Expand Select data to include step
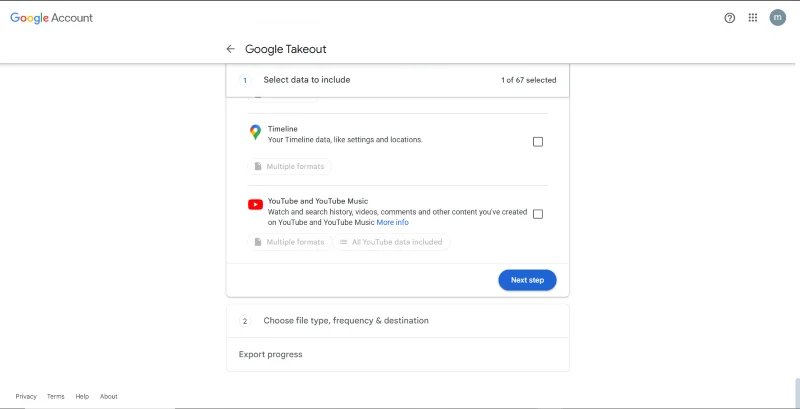This screenshot has width=800, height=409. (397, 80)
